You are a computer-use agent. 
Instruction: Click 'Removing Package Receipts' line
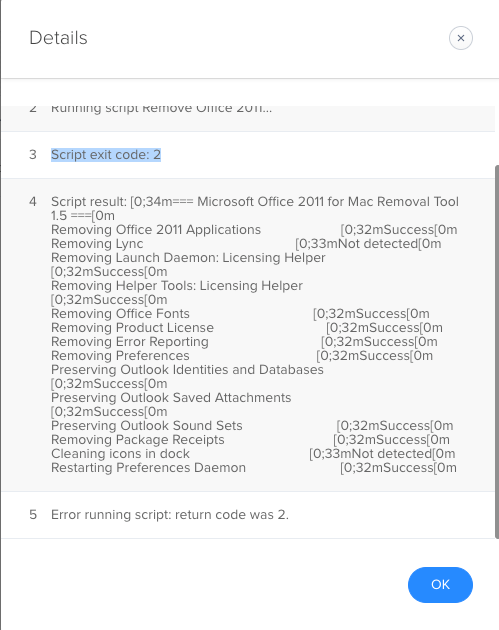click(x=137, y=440)
